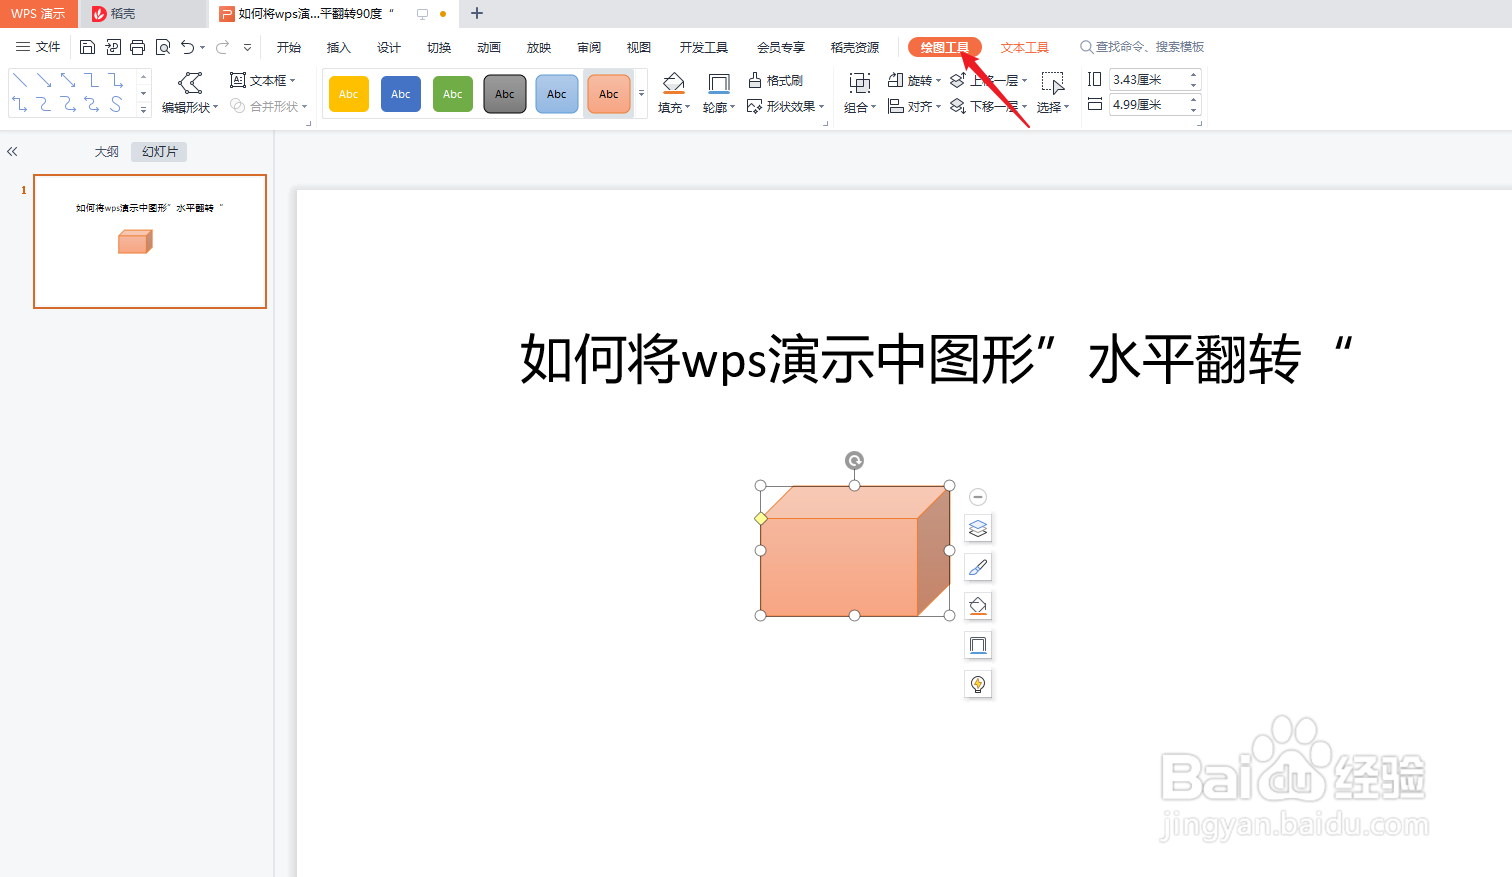The image size is (1512, 877).
Task: Click the Group (组合) icon
Action: (x=859, y=83)
